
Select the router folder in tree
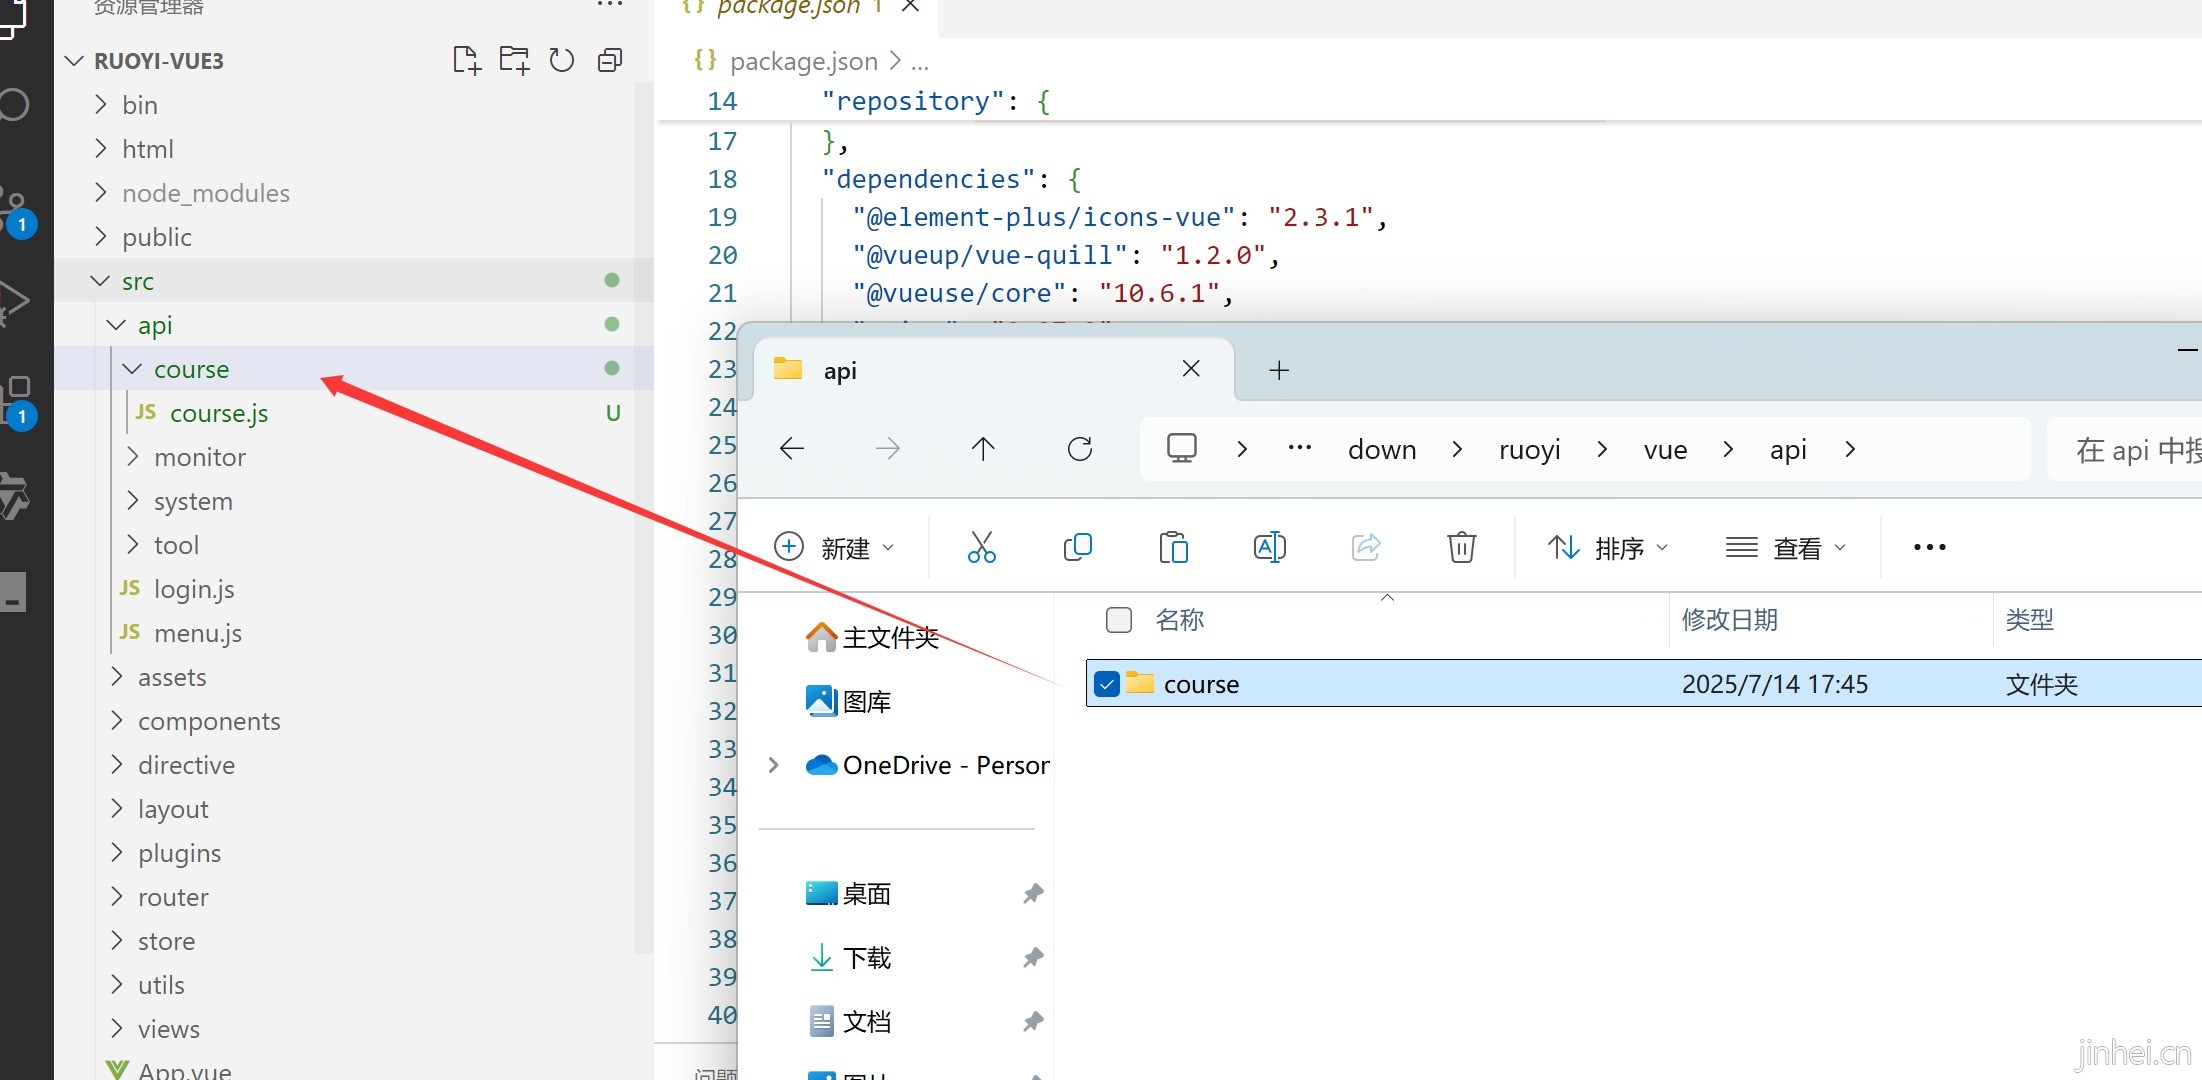[173, 897]
